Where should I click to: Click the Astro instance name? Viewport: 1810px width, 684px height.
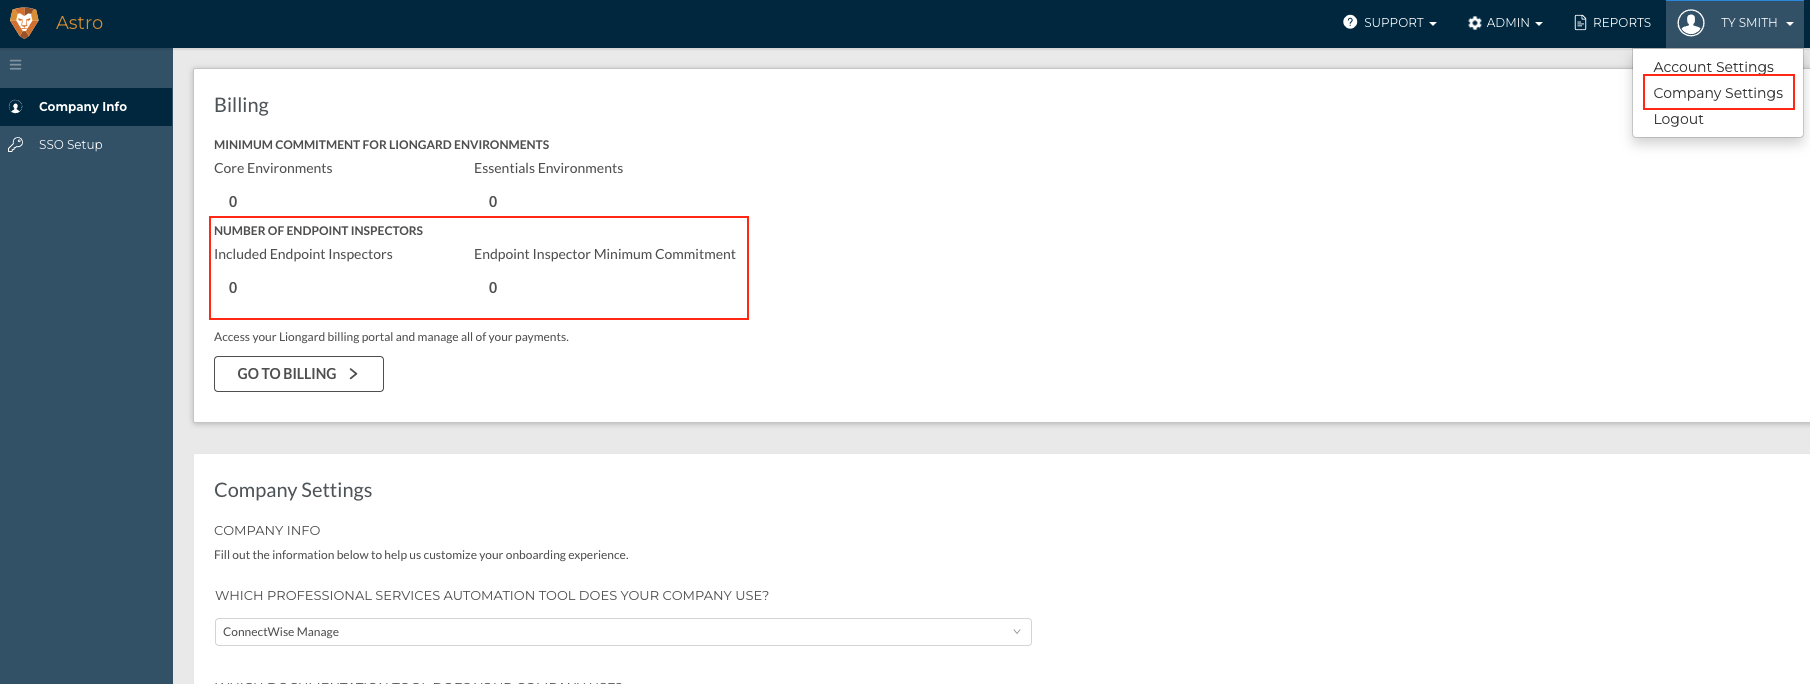click(79, 22)
